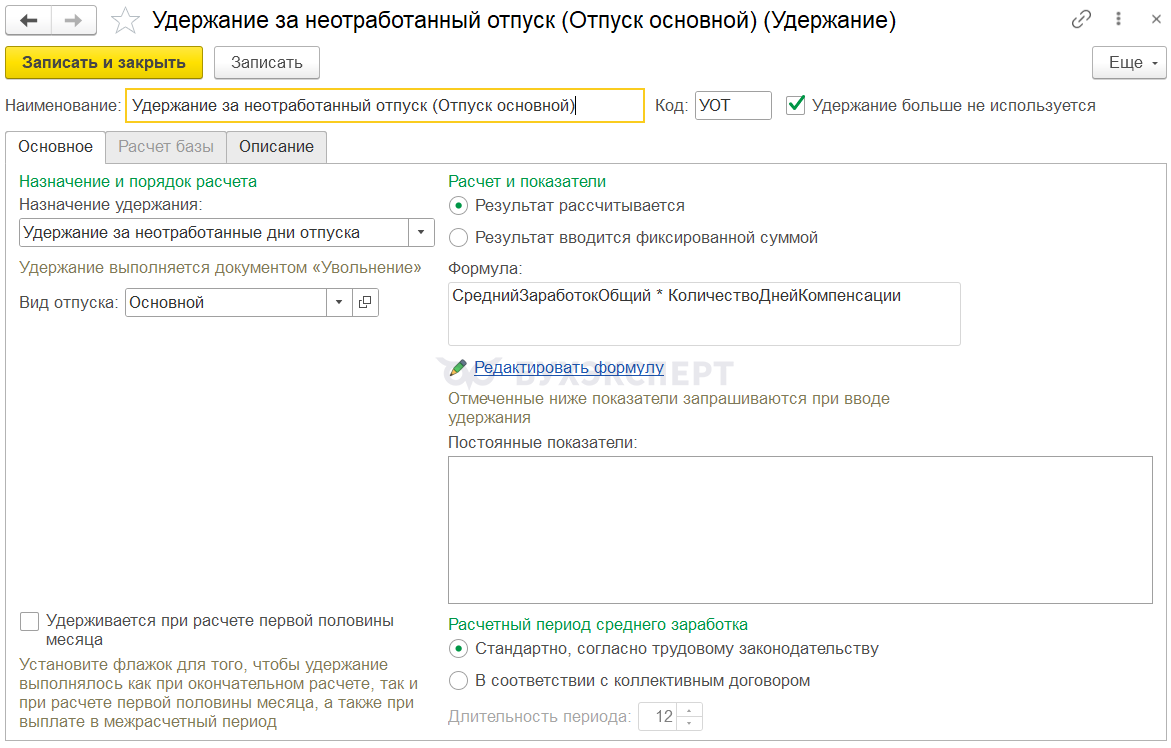Open the Еще menu
This screenshot has height=748, width=1171.
1129,63
